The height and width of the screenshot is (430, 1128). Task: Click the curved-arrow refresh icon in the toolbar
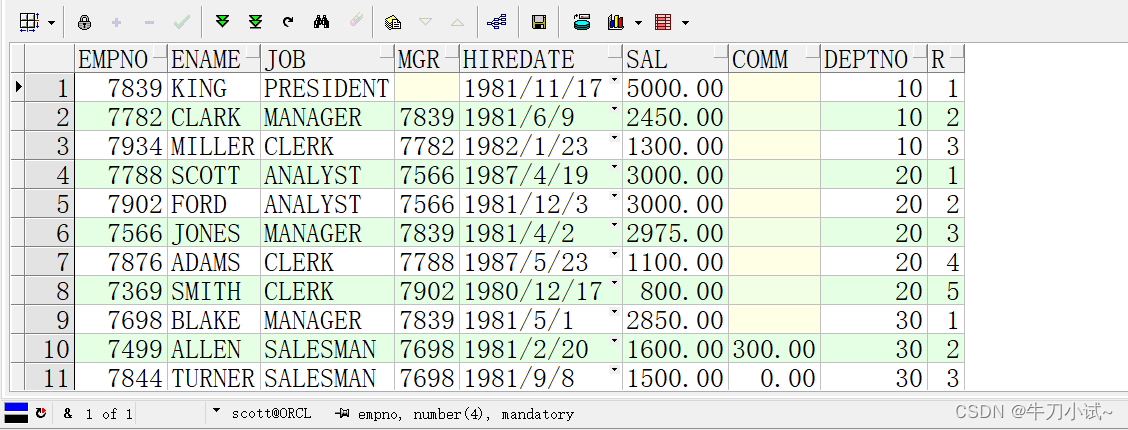288,22
